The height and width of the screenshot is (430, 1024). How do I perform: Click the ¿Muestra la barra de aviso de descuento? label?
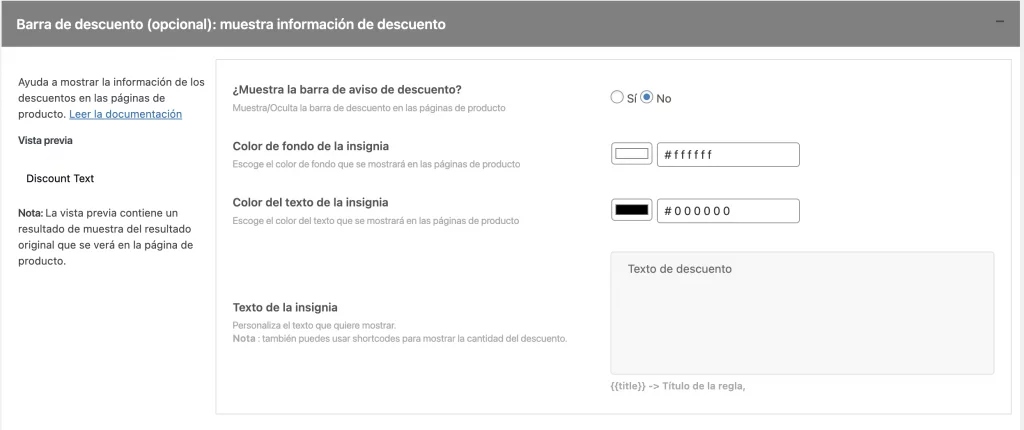pyautogui.click(x=347, y=89)
